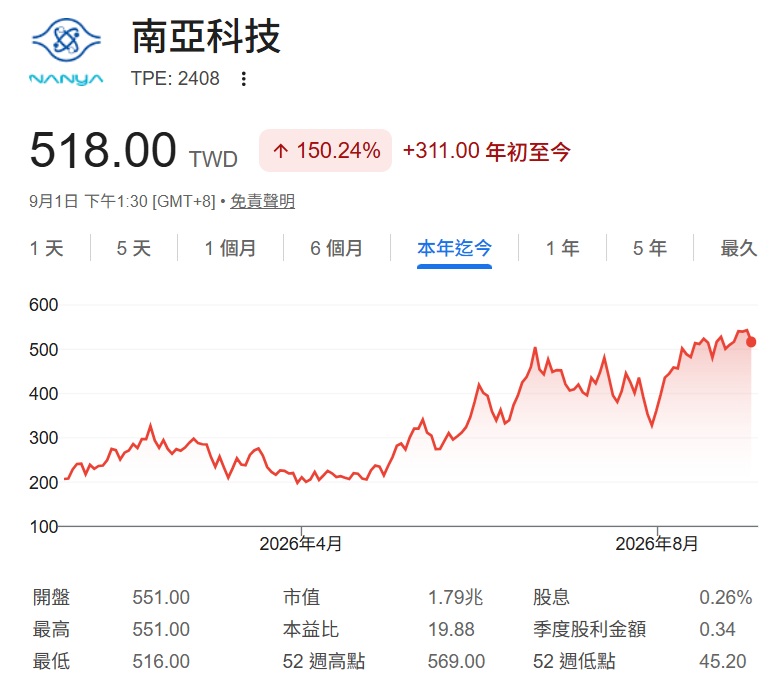Click the 季度股利金額 value 0.34
Screen dimensions: 780x685
[717, 630]
